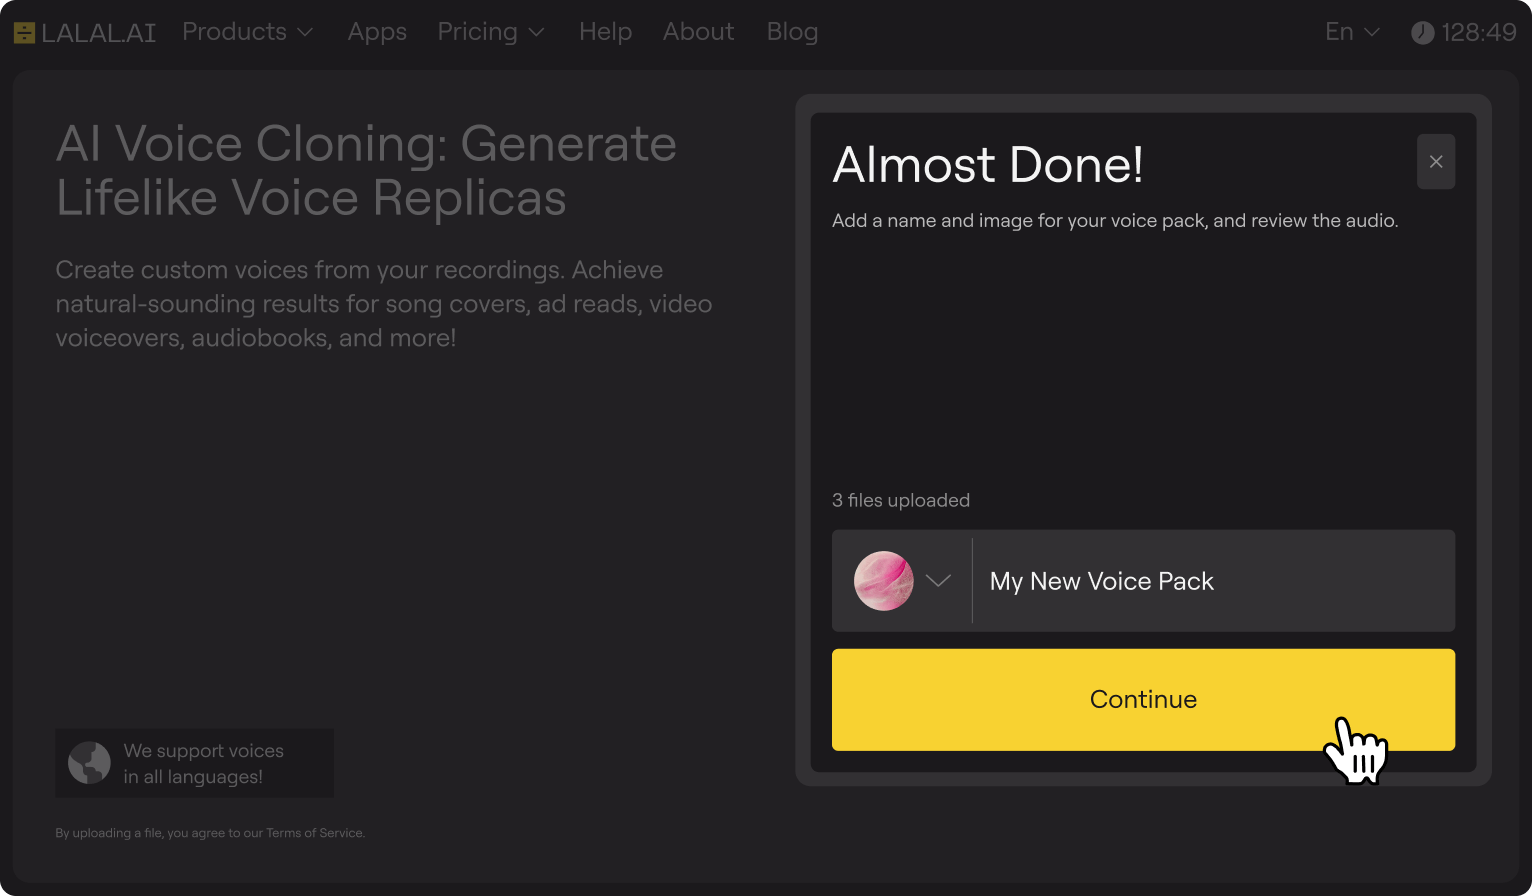Click the LALAL.AI logo icon
This screenshot has width=1532, height=896.
(x=24, y=33)
